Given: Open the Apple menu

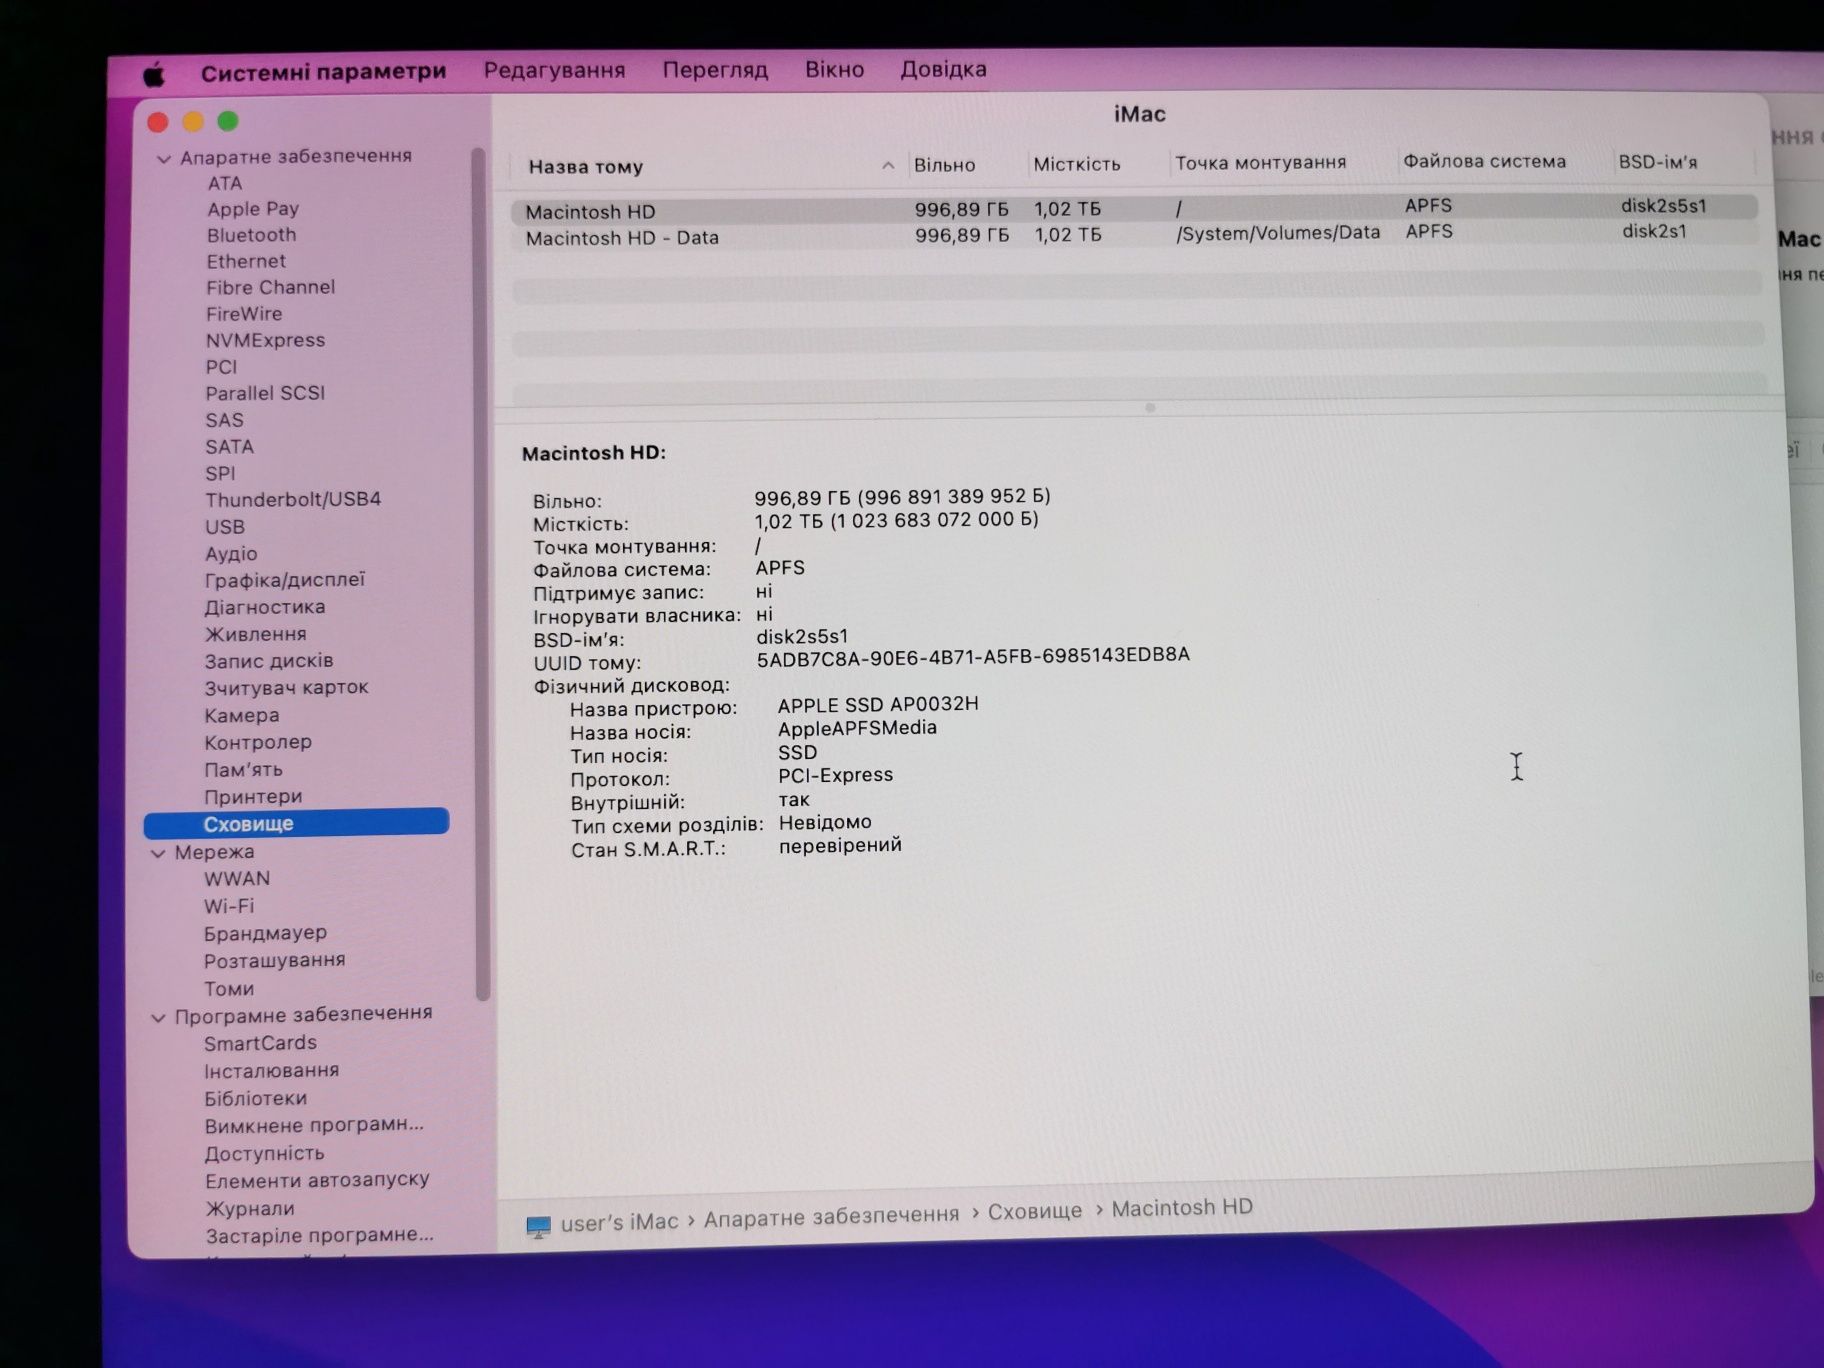Looking at the screenshot, I should click(x=154, y=75).
